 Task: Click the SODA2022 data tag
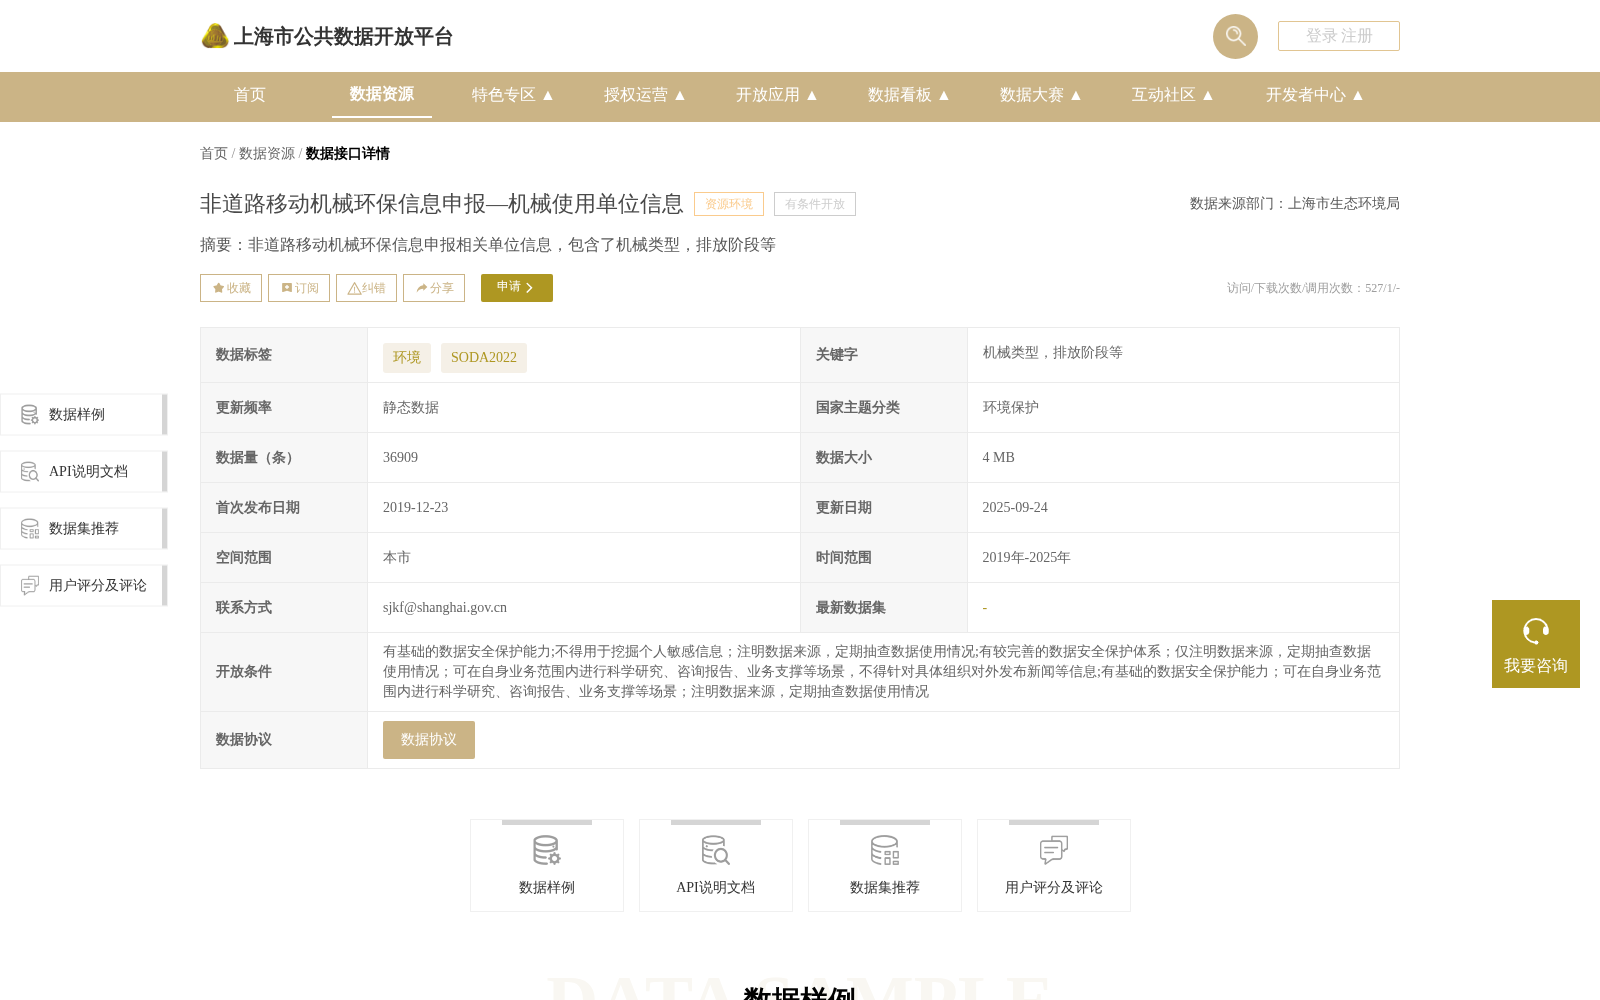[484, 358]
